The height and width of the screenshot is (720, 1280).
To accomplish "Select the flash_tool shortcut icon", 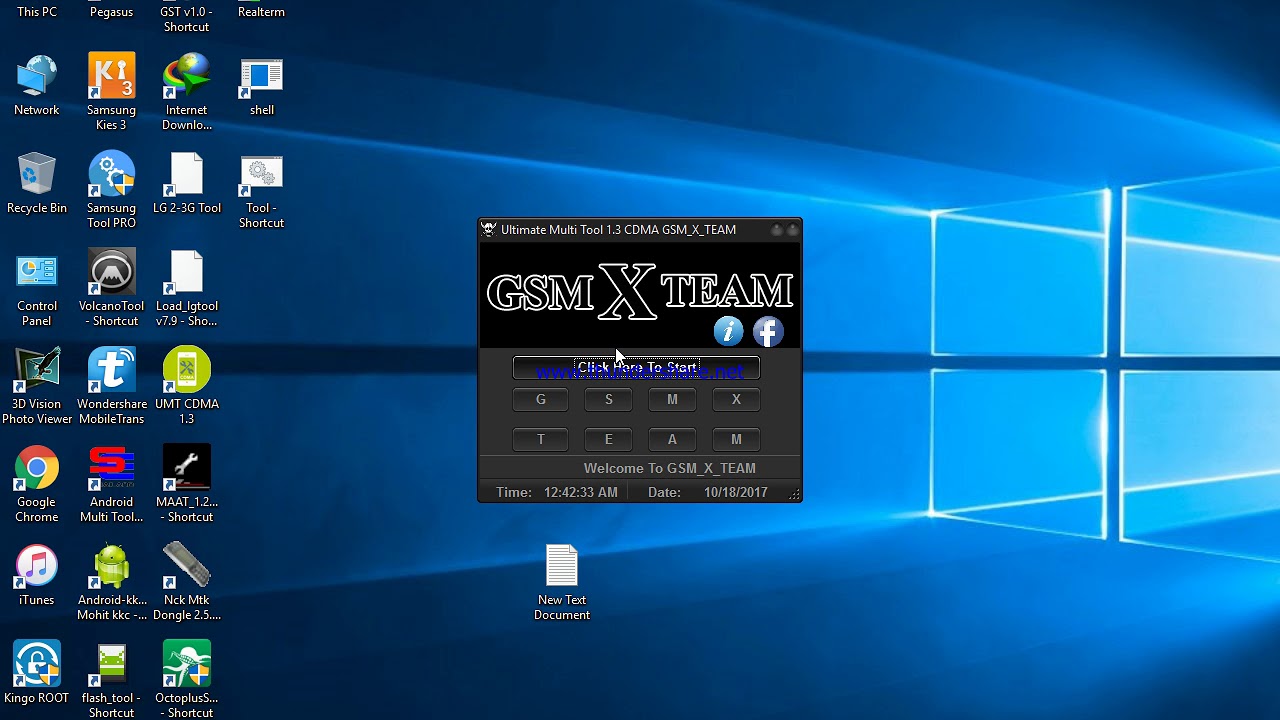I will [111, 680].
